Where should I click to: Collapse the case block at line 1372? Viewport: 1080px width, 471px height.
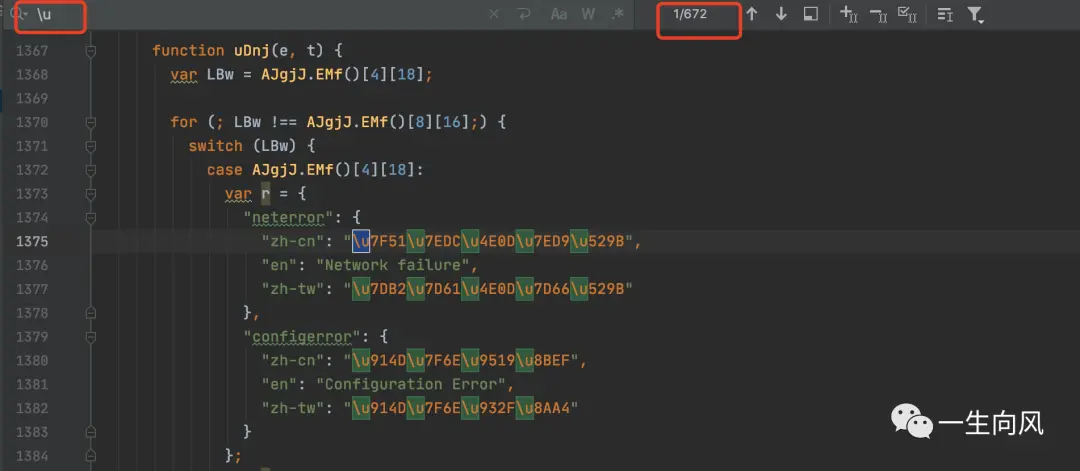pyautogui.click(x=90, y=170)
